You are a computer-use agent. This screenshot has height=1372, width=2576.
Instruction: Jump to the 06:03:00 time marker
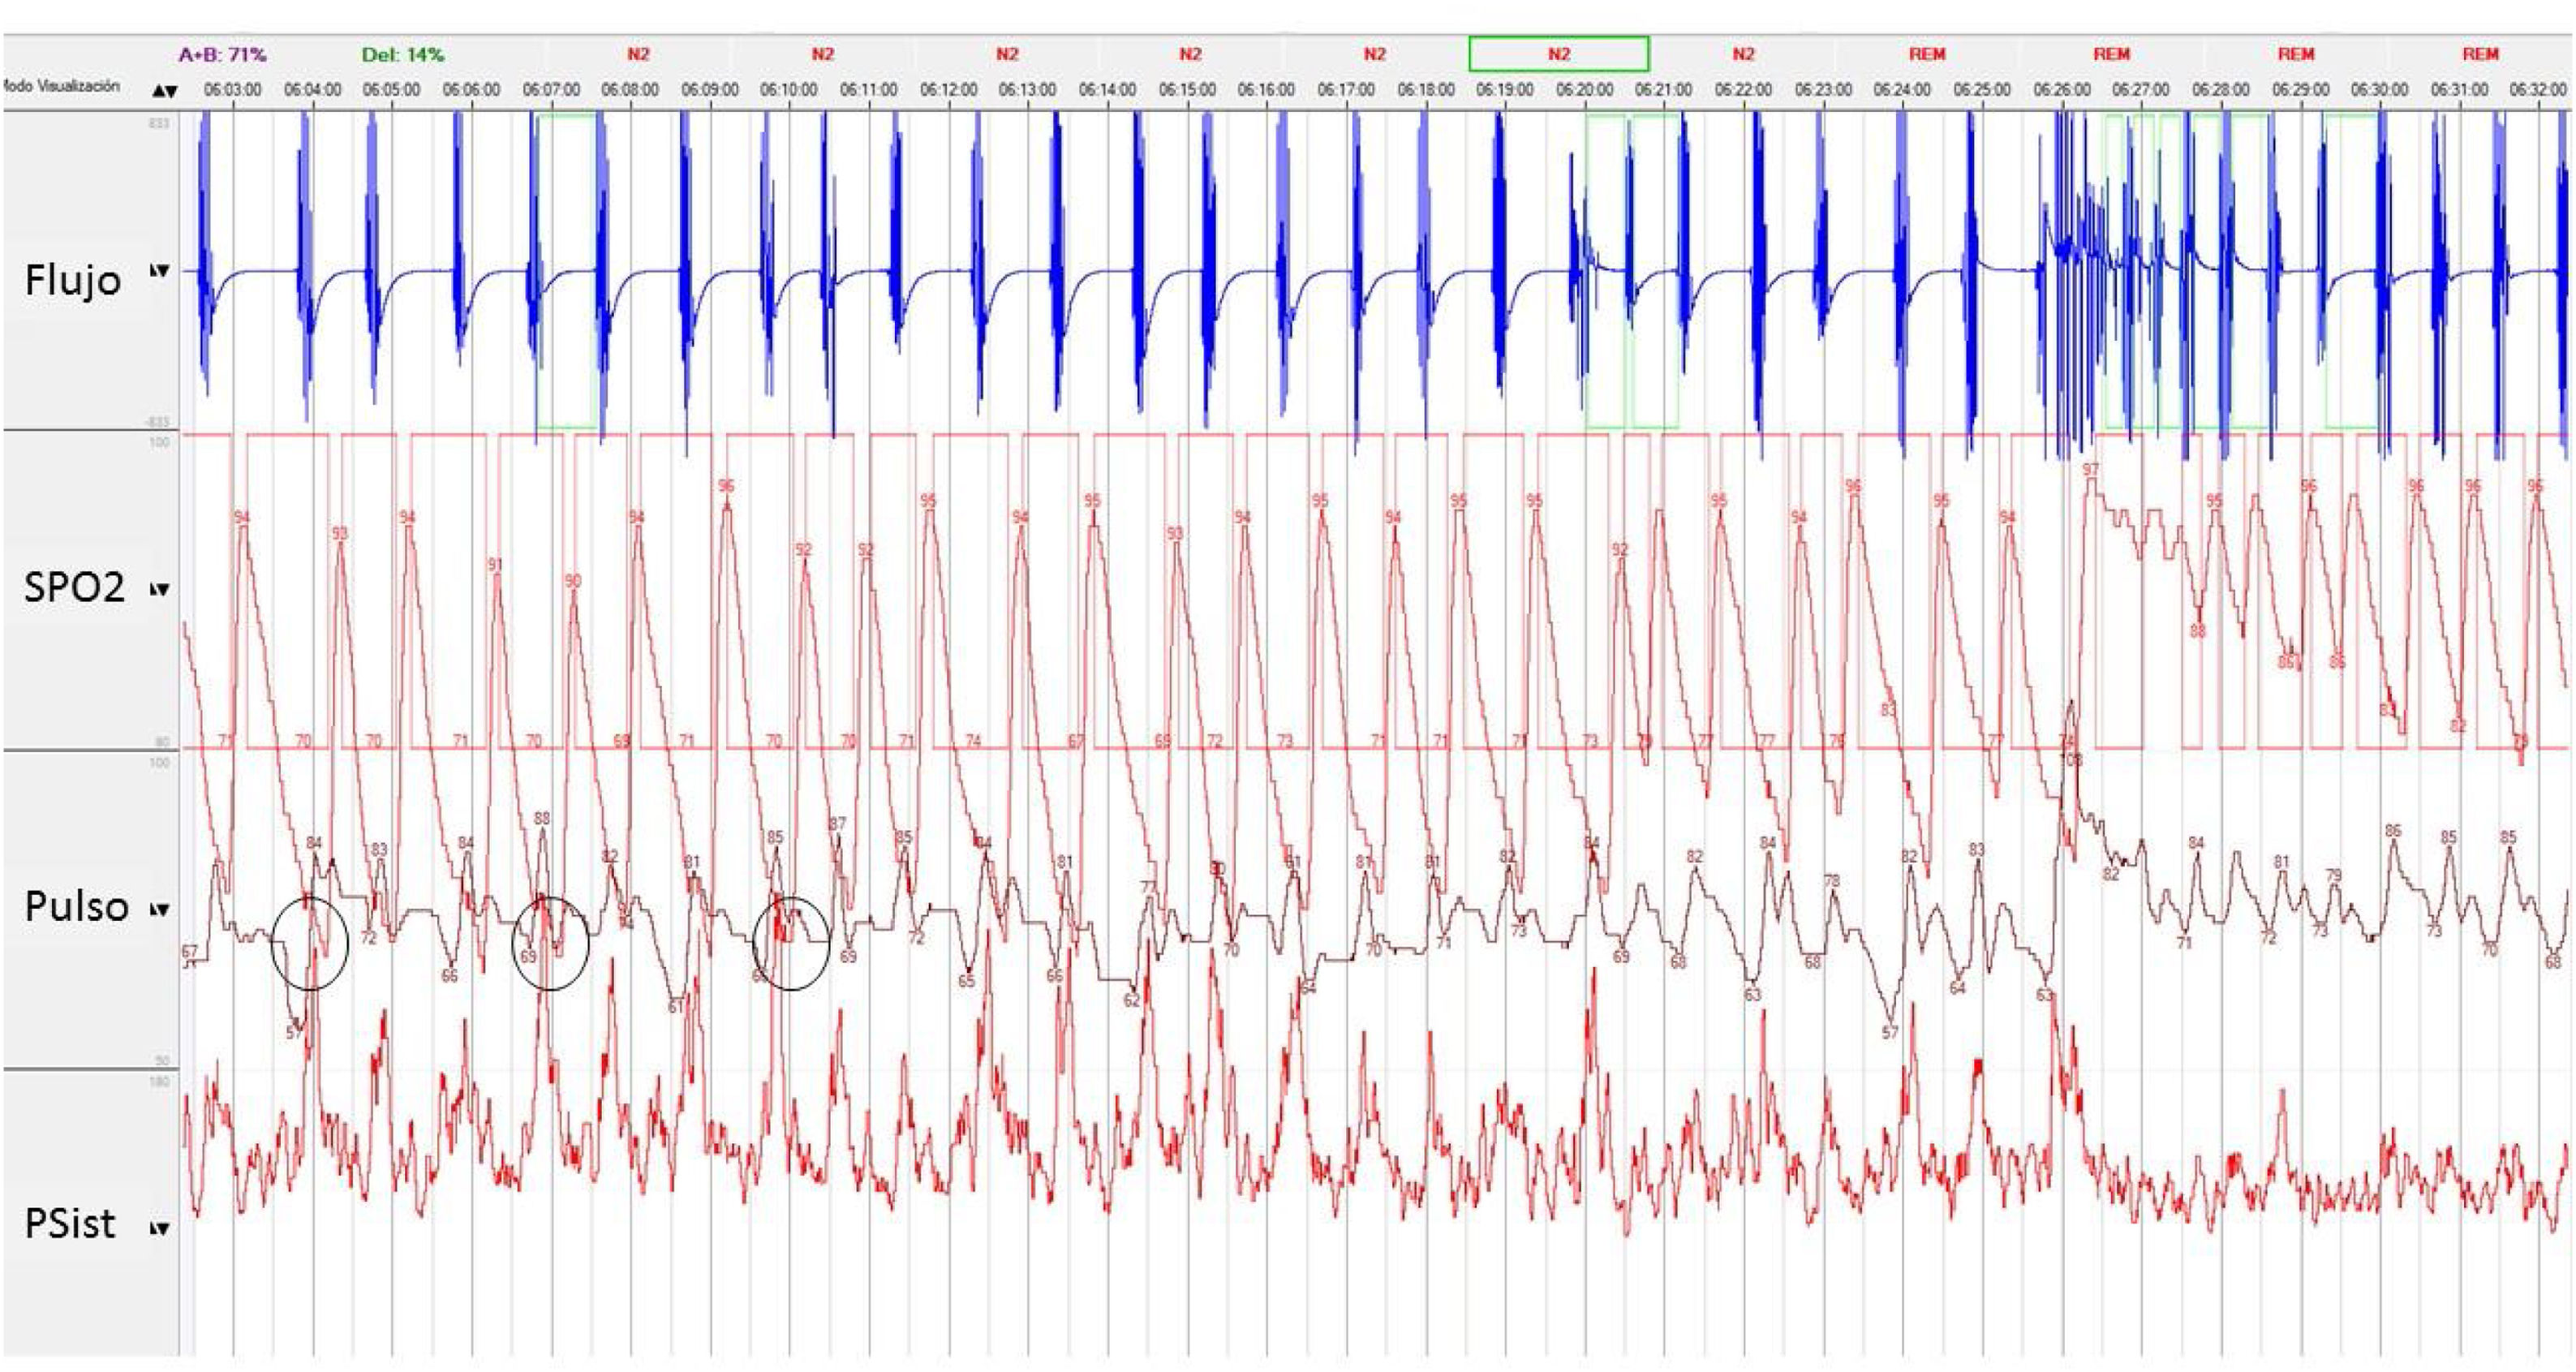(232, 90)
